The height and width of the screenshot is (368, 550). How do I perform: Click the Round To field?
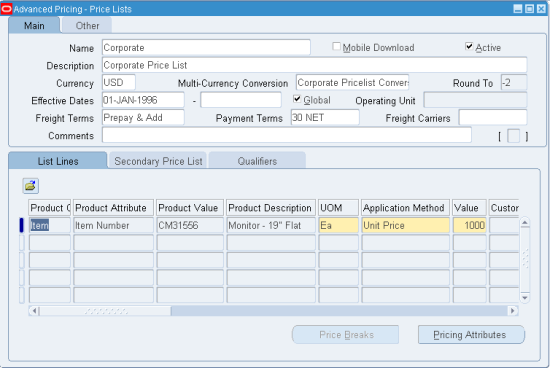[x=514, y=82]
